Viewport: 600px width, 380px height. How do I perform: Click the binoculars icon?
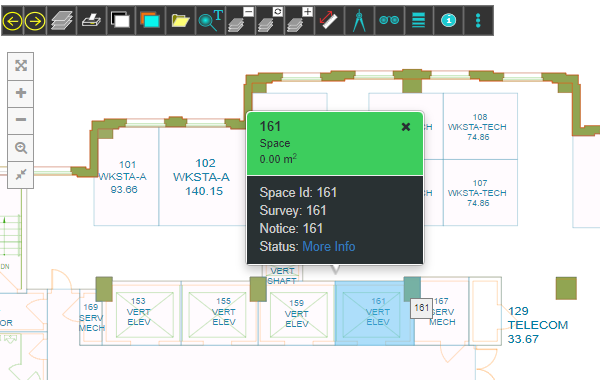[389, 21]
